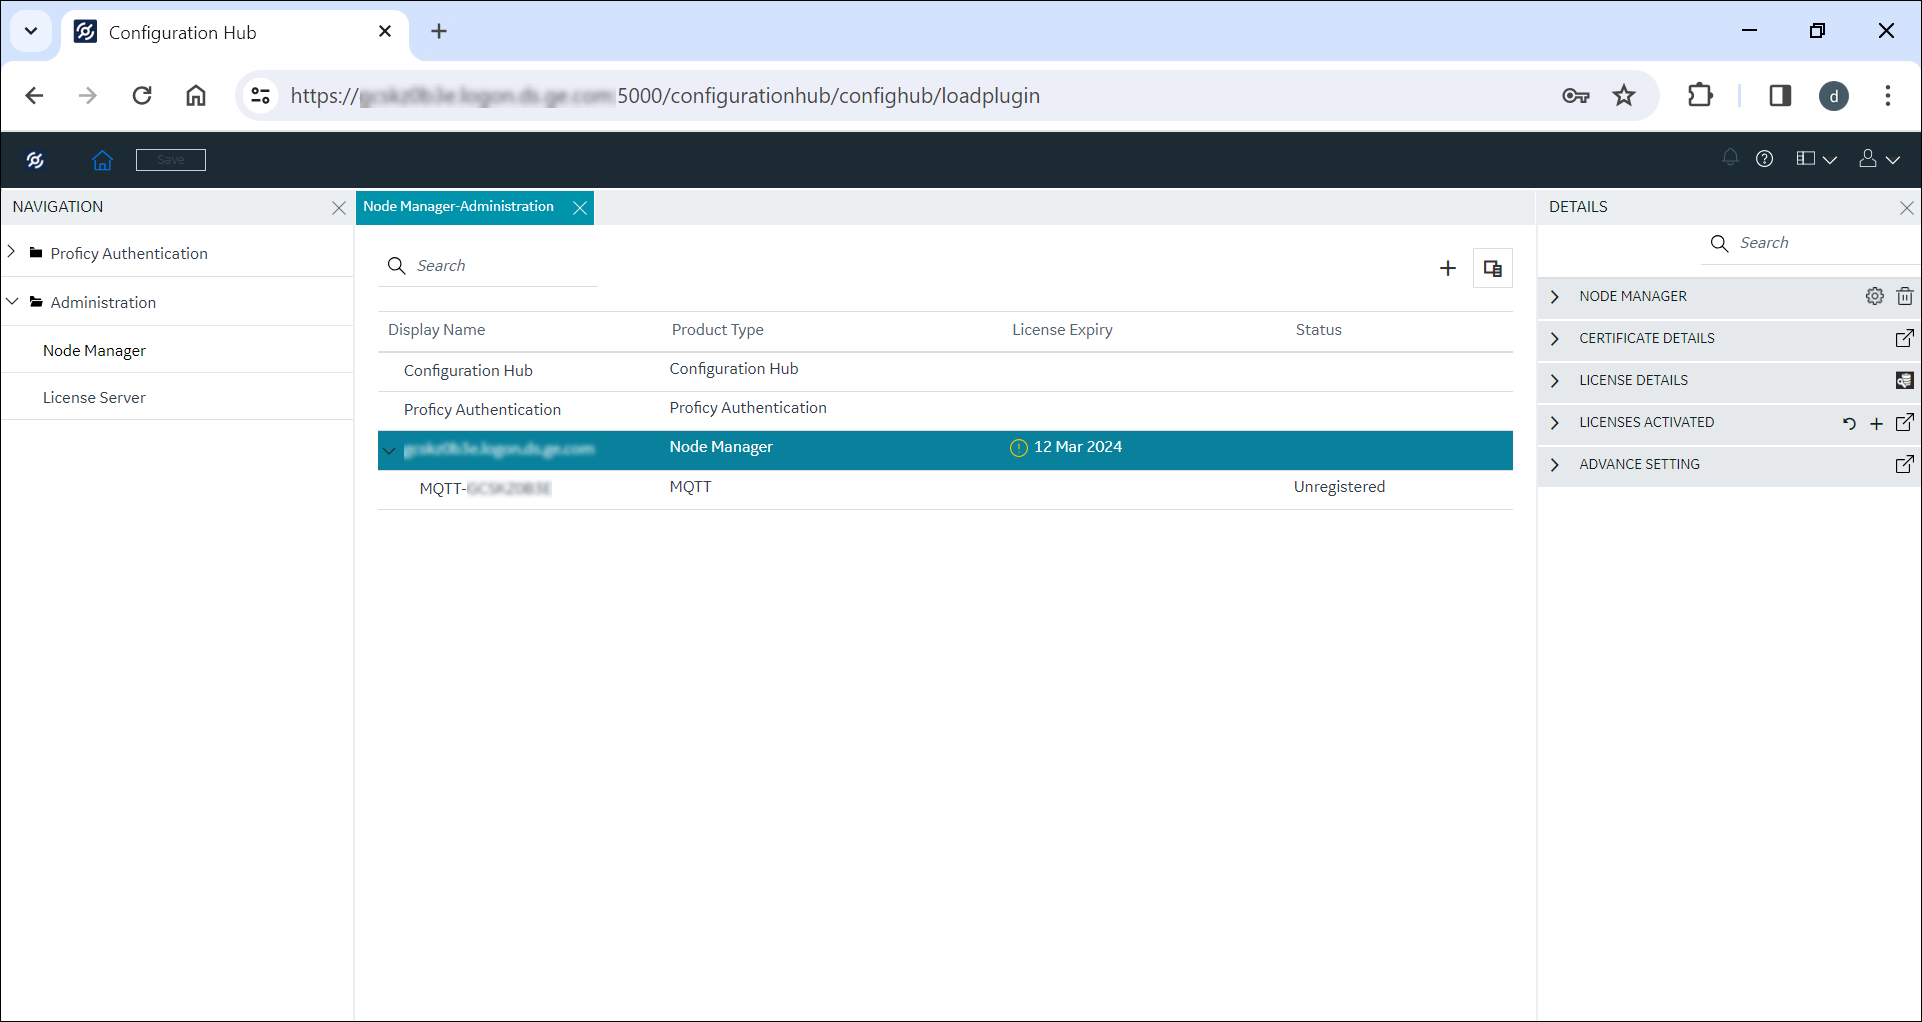Select the MQTT child row

pyautogui.click(x=945, y=489)
